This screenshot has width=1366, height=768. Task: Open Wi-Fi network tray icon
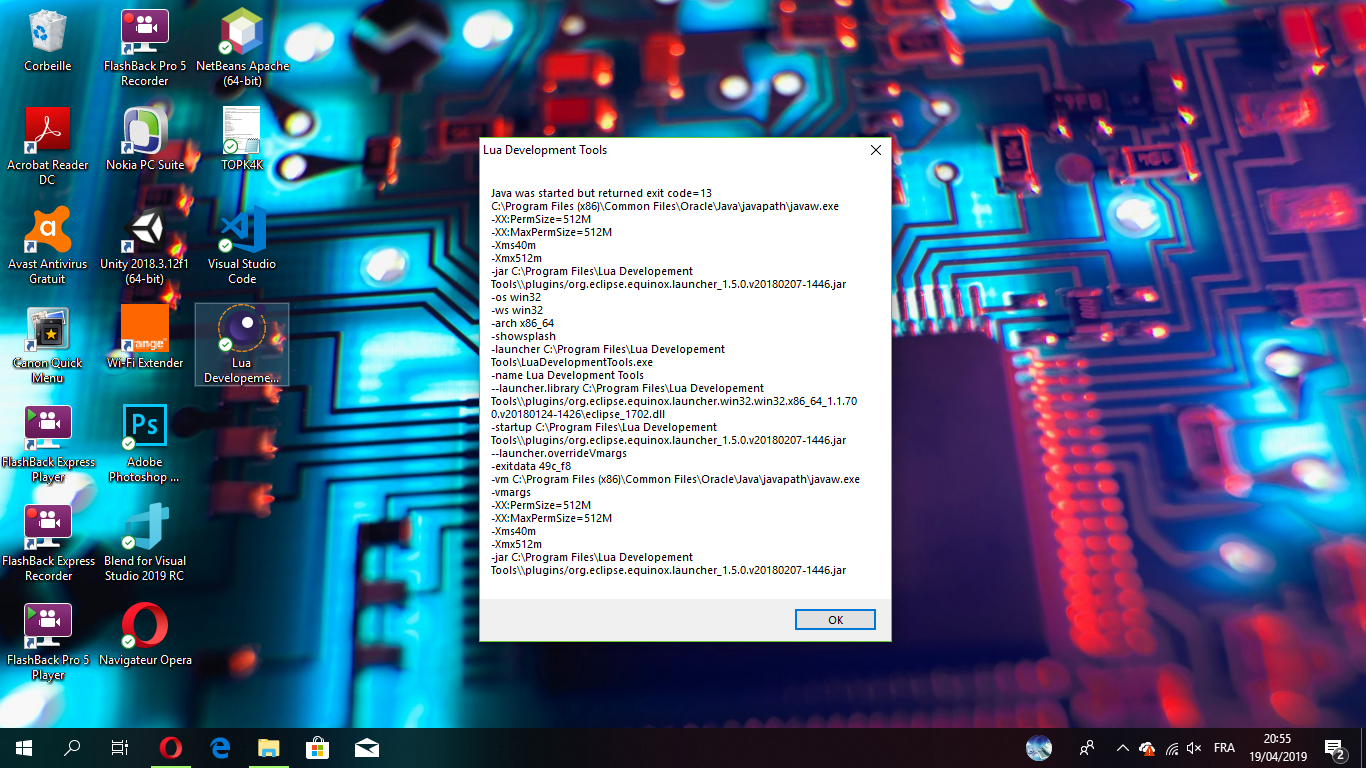[1171, 748]
